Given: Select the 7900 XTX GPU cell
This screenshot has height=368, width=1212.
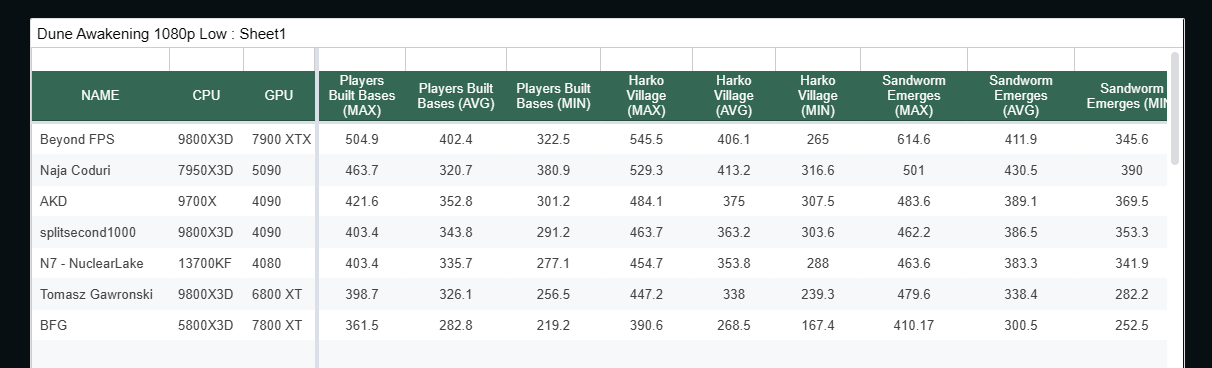Looking at the screenshot, I should pos(281,139).
